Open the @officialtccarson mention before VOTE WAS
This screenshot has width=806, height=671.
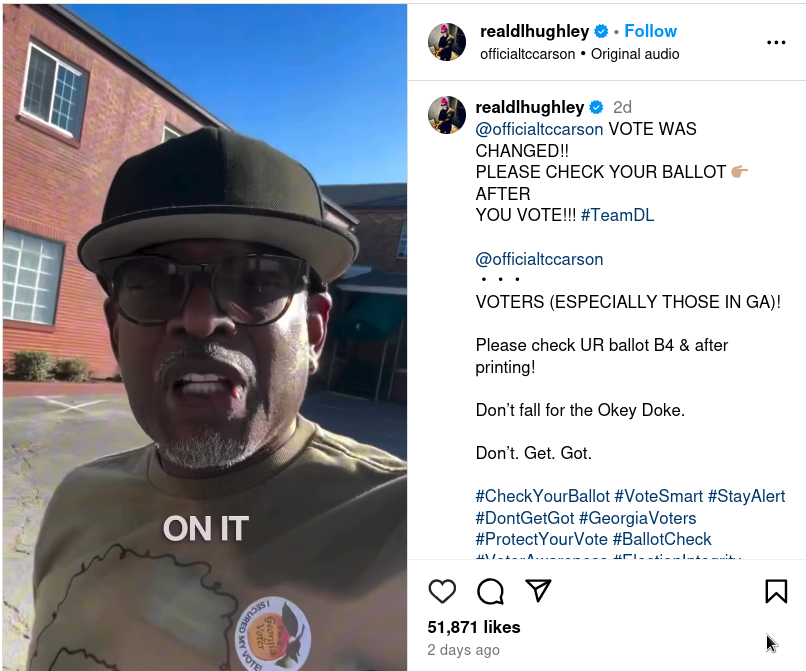coord(539,129)
